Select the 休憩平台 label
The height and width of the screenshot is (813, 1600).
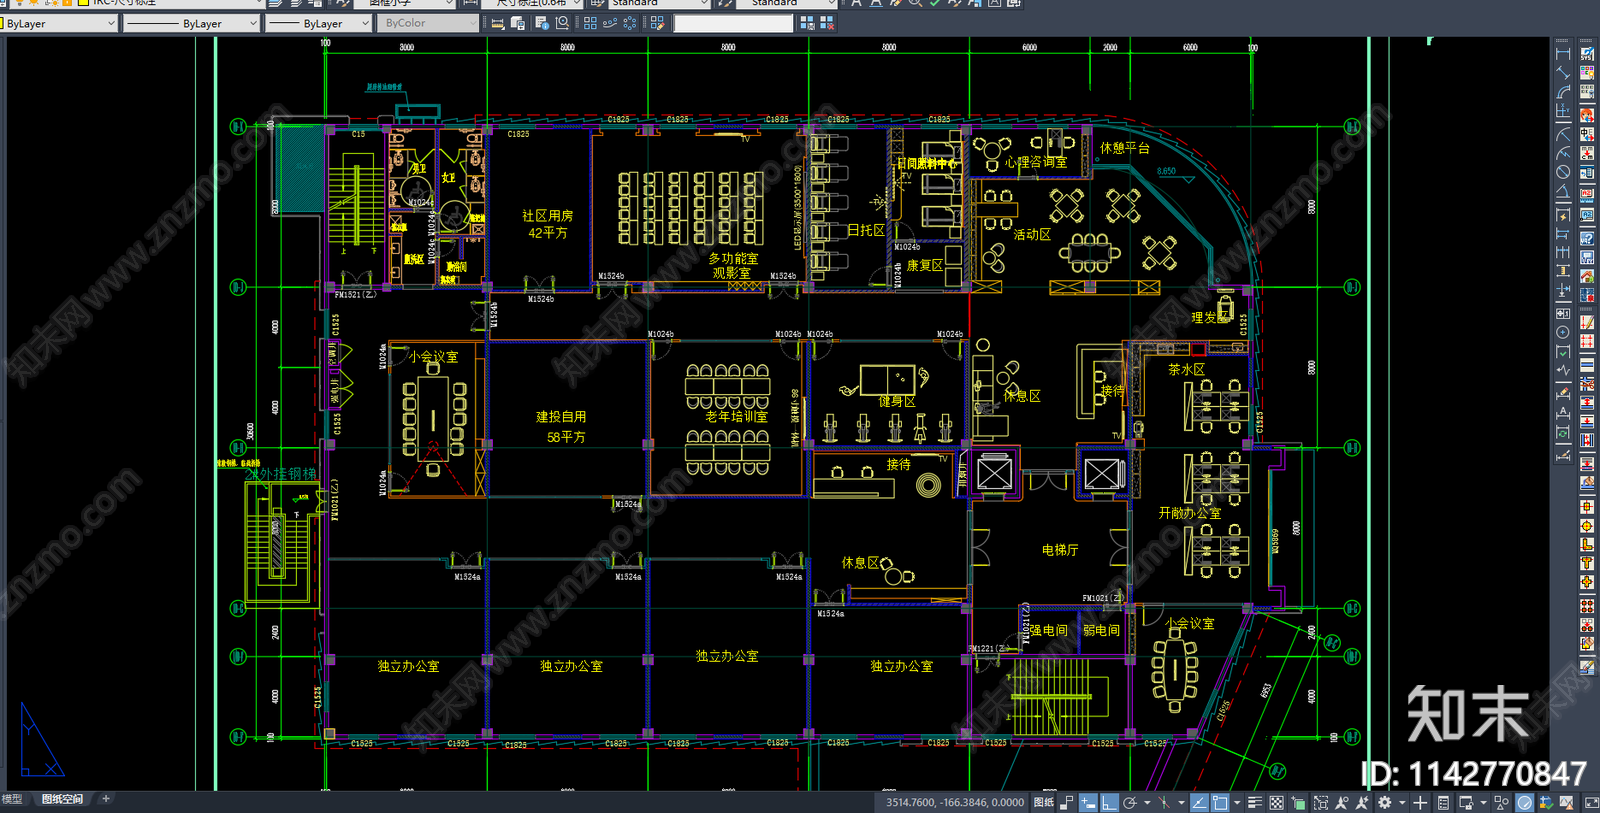coord(1125,148)
